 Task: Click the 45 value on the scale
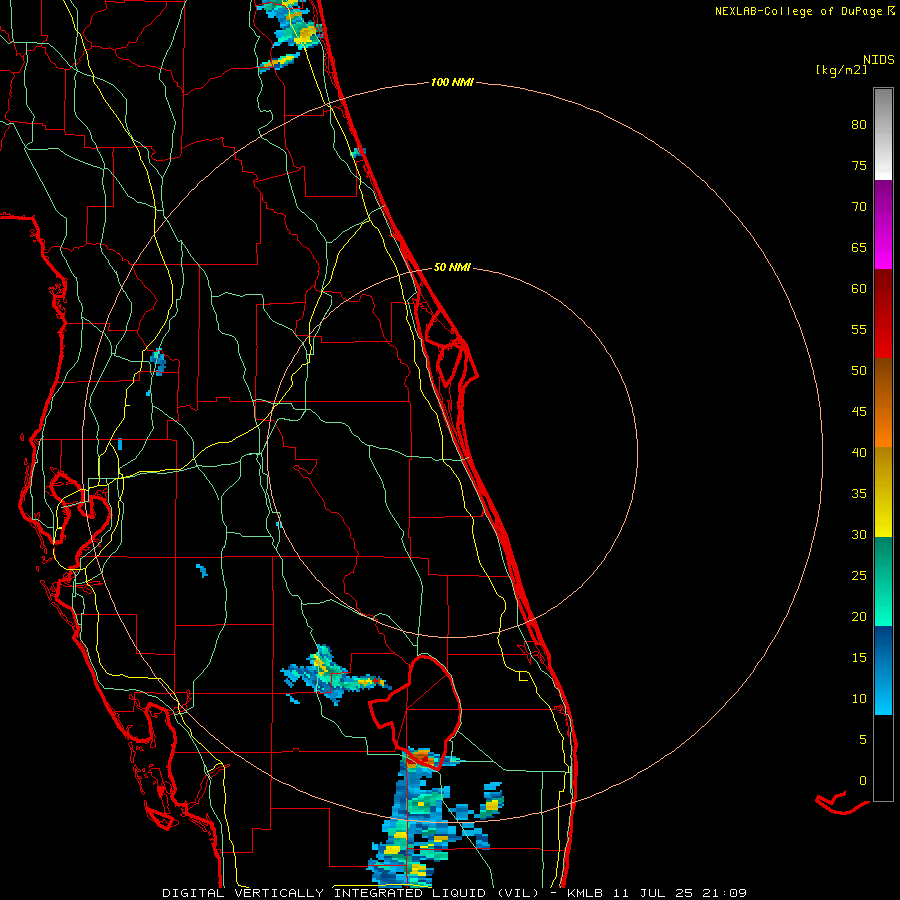859,412
